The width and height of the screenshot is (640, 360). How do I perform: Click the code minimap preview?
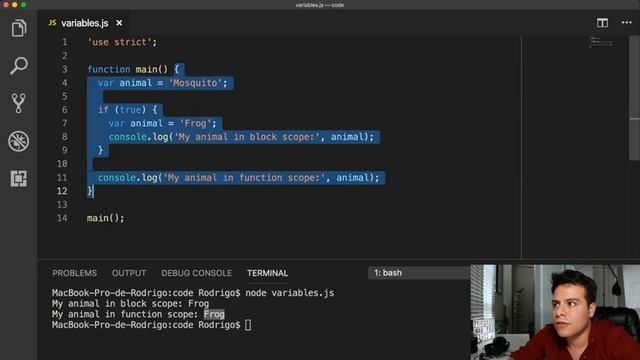pyautogui.click(x=600, y=42)
